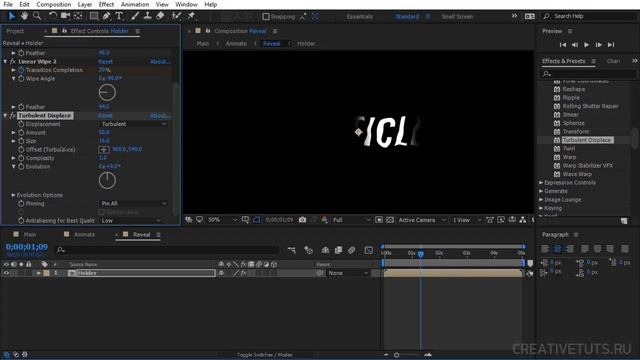This screenshot has width=640, height=360.
Task: Select Wave Warp effect in list
Action: [577, 174]
